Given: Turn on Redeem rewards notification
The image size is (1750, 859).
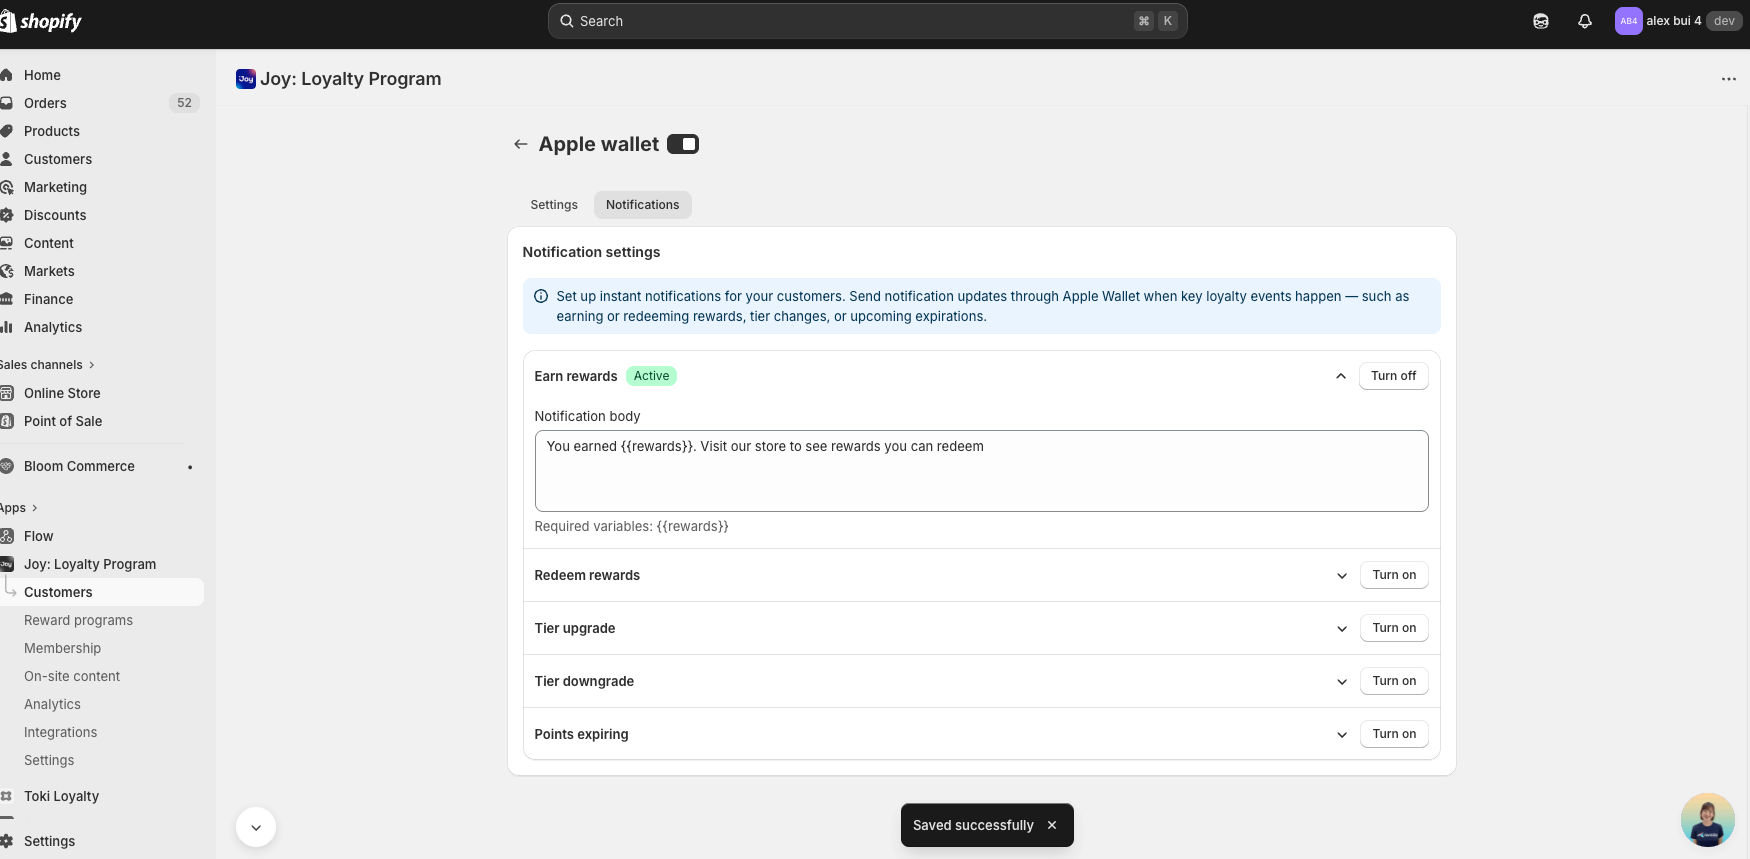Looking at the screenshot, I should click(x=1394, y=575).
